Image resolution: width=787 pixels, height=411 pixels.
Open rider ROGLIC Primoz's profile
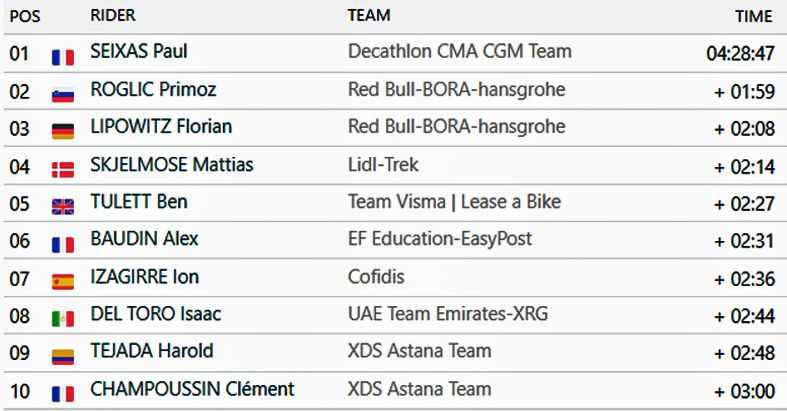point(153,89)
